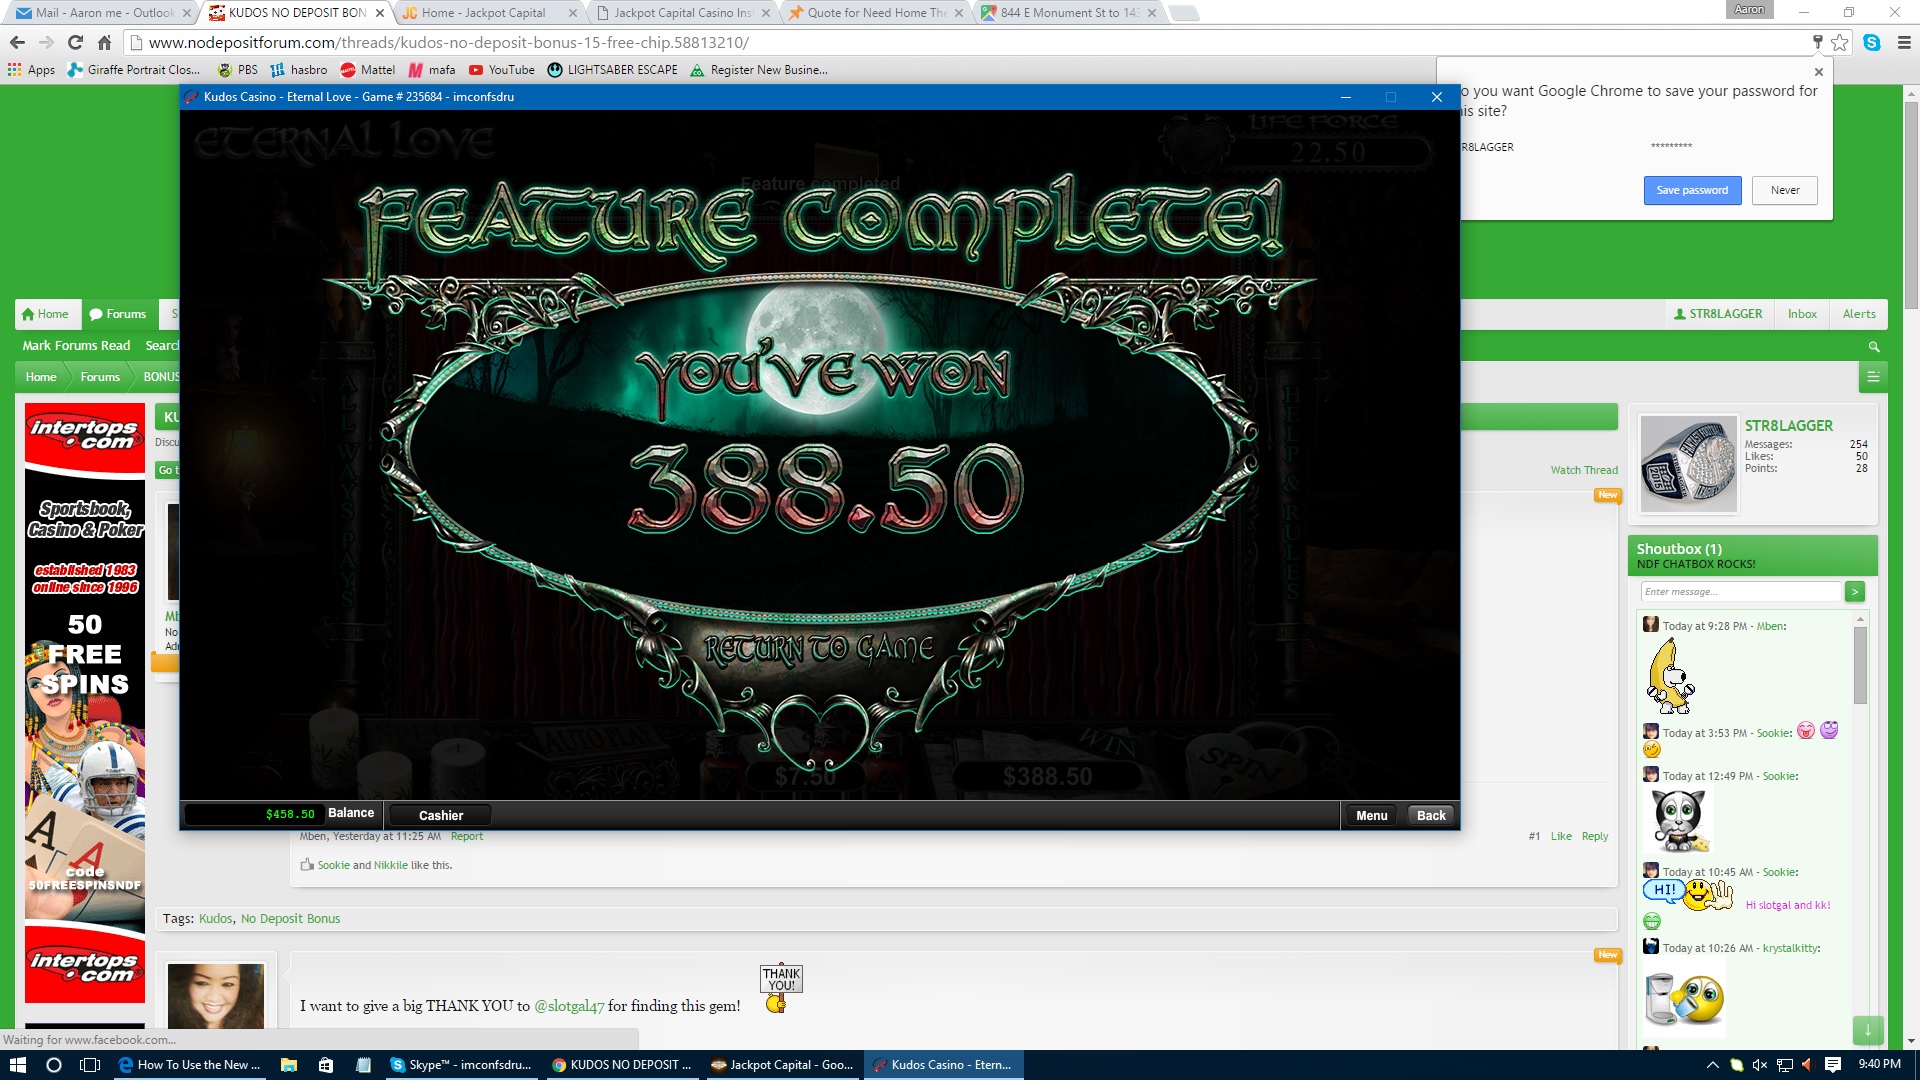The image size is (1920, 1080).
Task: Reply to the first post
Action: coord(1595,837)
